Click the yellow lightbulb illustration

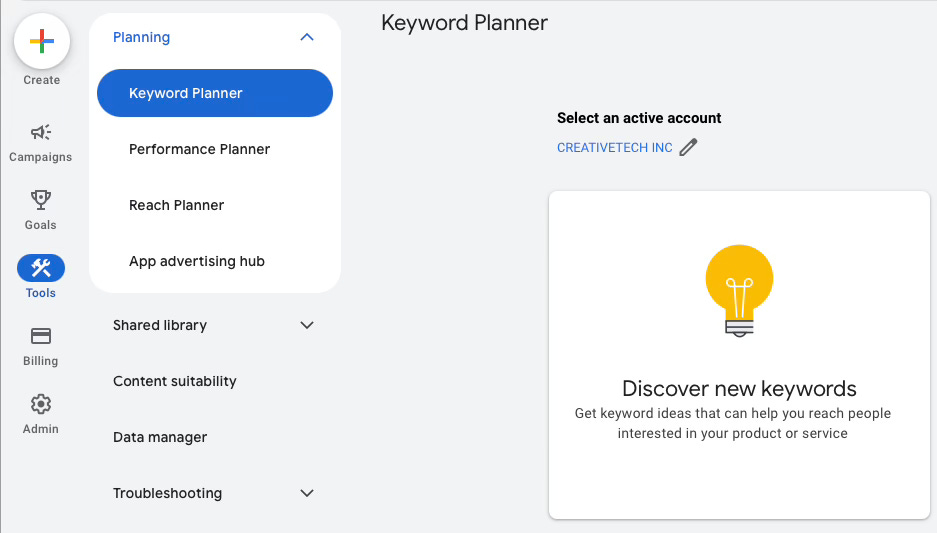(739, 290)
